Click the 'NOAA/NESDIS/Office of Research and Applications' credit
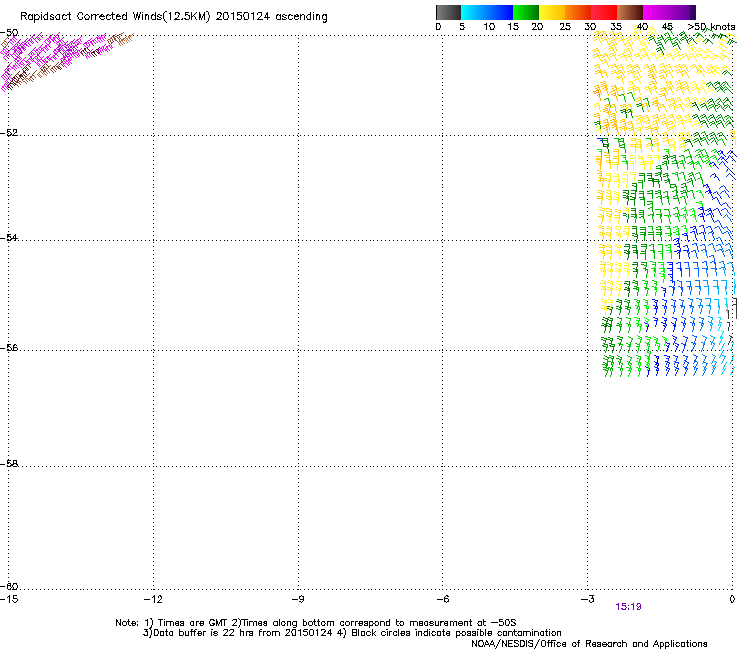 pos(589,644)
